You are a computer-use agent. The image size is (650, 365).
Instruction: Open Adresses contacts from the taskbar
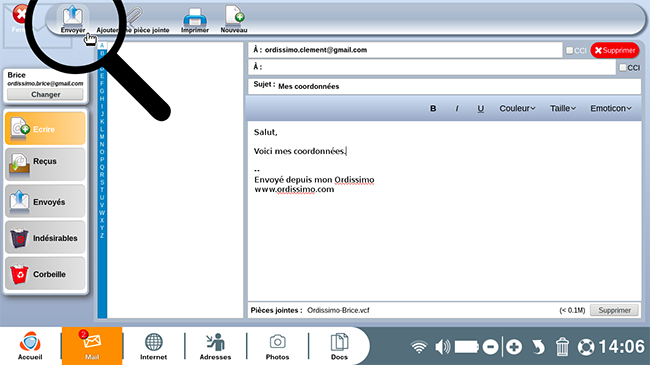(215, 346)
